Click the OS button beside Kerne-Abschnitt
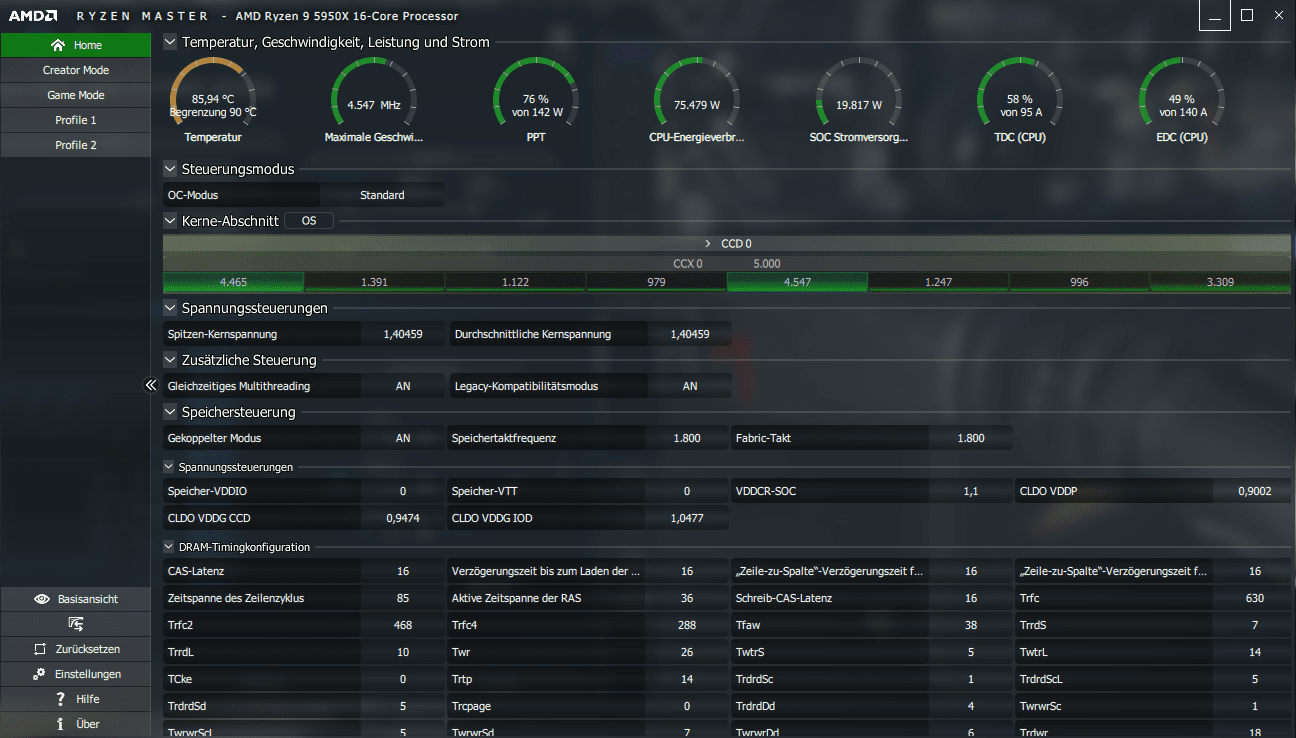This screenshot has width=1296, height=738. point(309,221)
